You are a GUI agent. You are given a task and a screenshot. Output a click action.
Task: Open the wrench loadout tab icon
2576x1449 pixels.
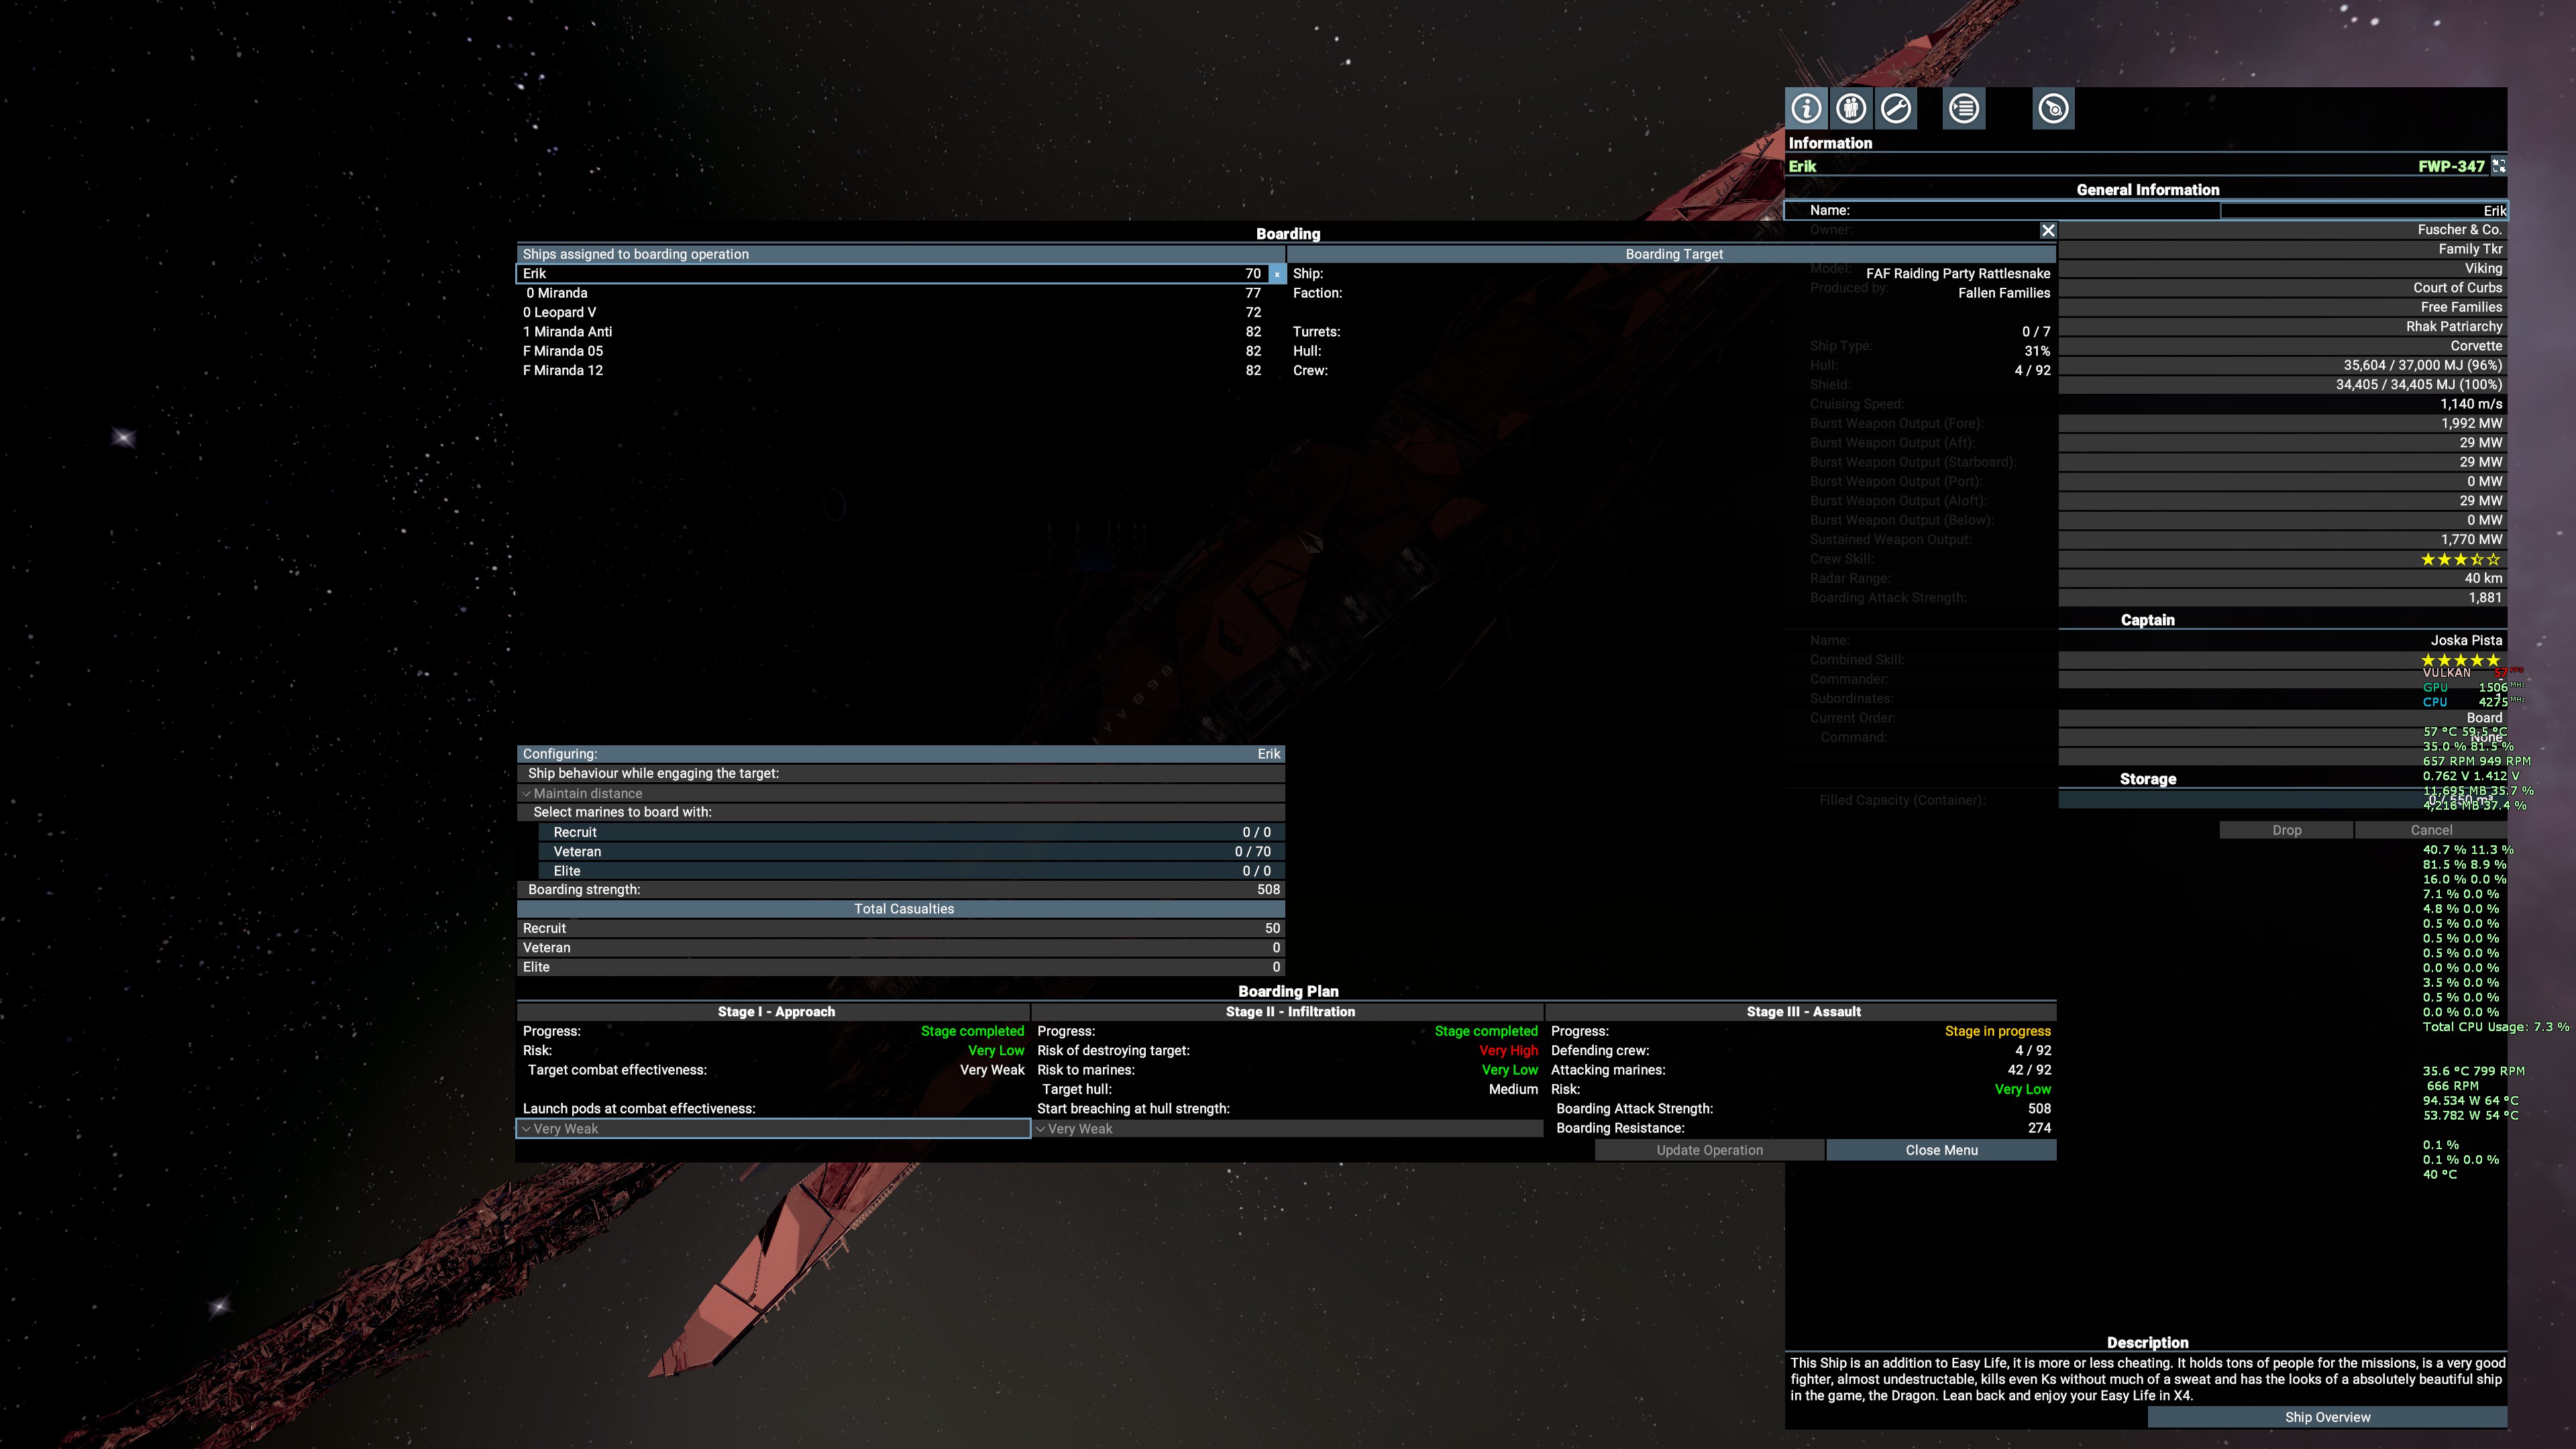point(1896,108)
